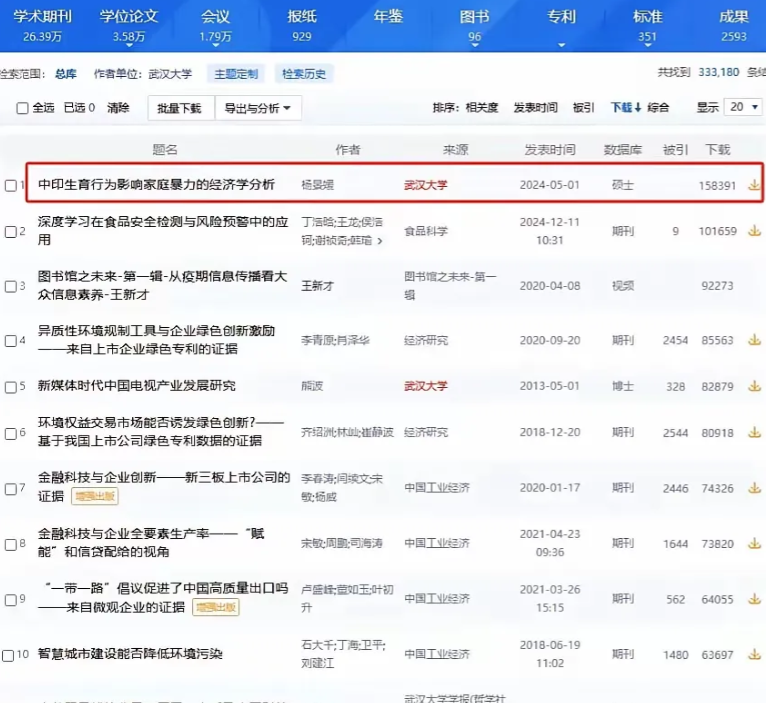Viewport: 766px width, 703px height.
Task: Toggle the 全选 select-all checkbox
Action: (22, 108)
